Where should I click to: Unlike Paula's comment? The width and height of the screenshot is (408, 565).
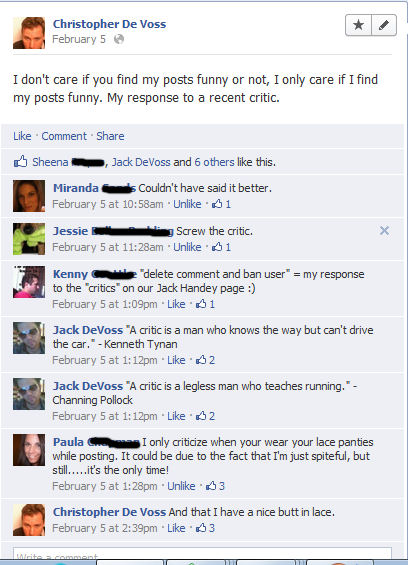[181, 486]
